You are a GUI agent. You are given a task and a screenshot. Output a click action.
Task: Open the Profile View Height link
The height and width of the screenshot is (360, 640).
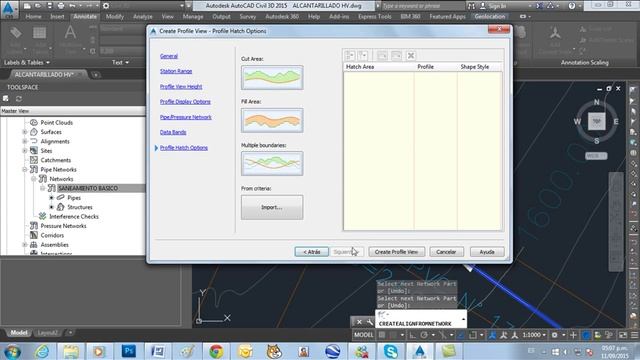point(181,87)
